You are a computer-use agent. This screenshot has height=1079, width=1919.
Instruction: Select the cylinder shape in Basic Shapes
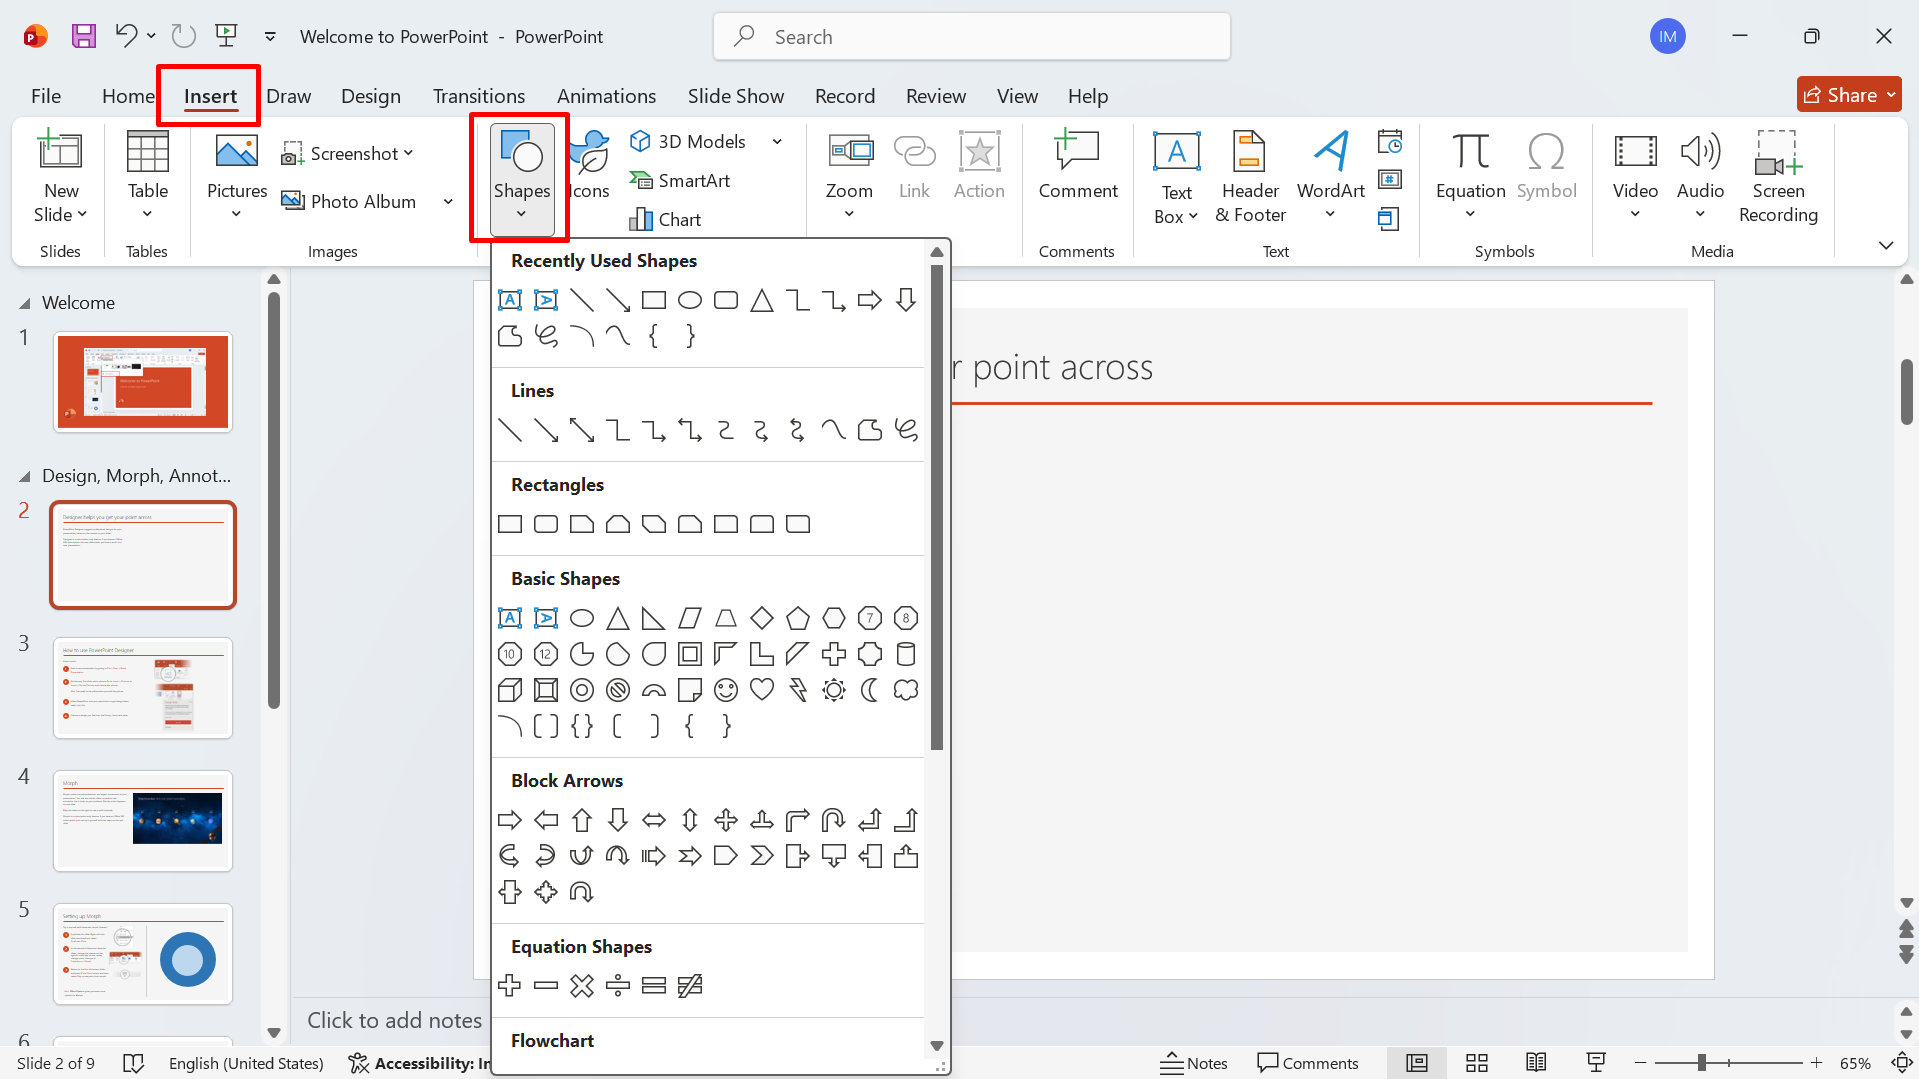[906, 654]
